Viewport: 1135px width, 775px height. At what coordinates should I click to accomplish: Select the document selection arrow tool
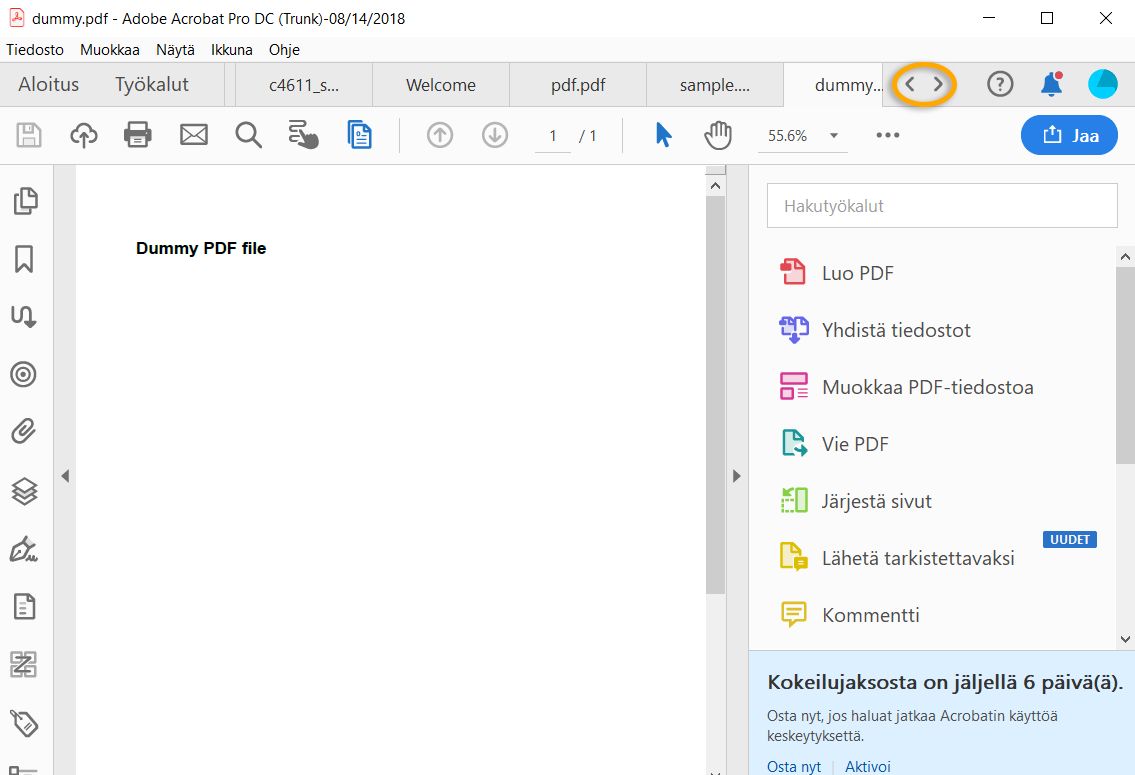click(x=663, y=134)
